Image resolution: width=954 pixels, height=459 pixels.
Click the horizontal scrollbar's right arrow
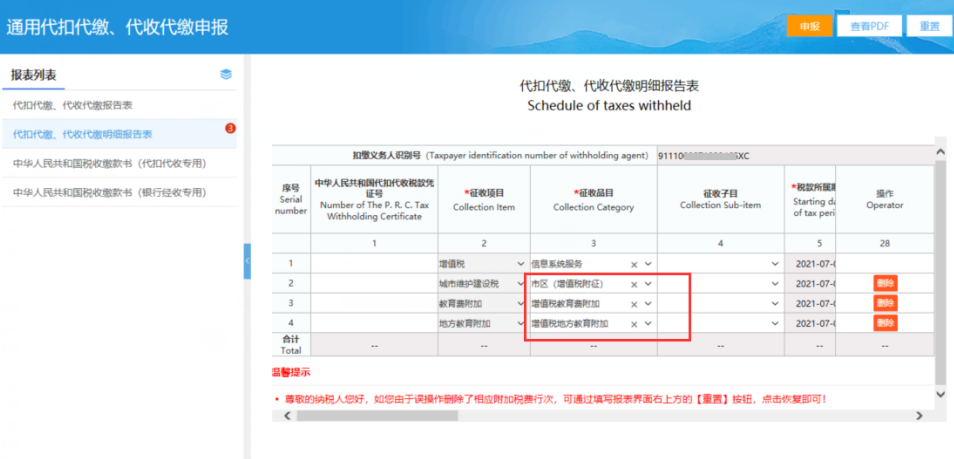(x=919, y=416)
